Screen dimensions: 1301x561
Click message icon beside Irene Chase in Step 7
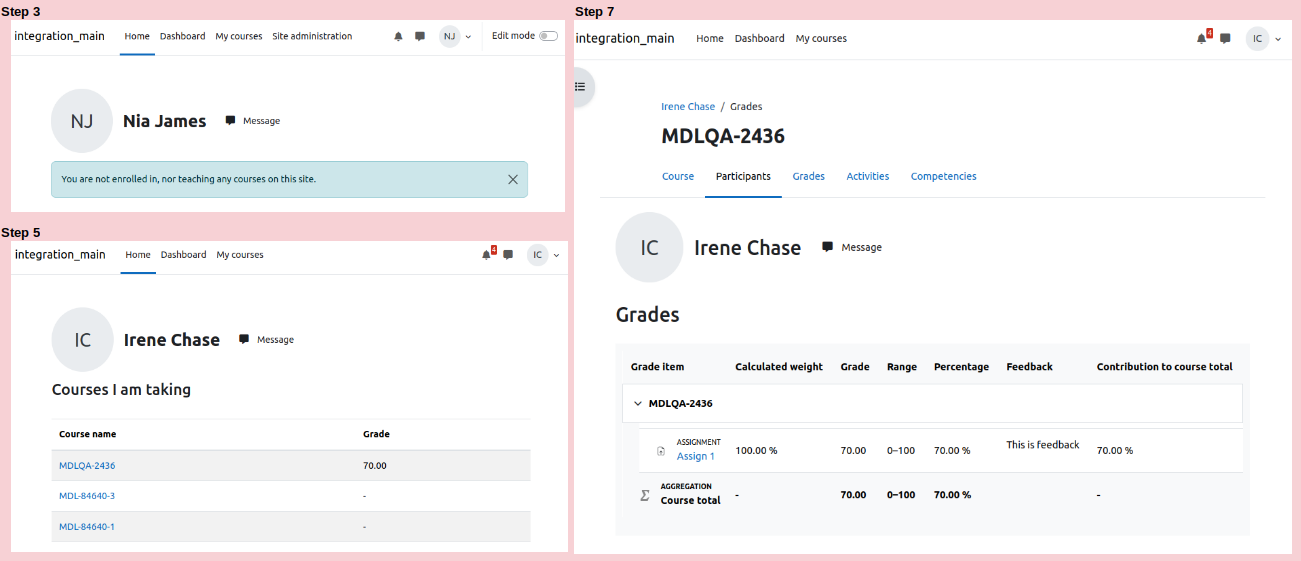(828, 246)
